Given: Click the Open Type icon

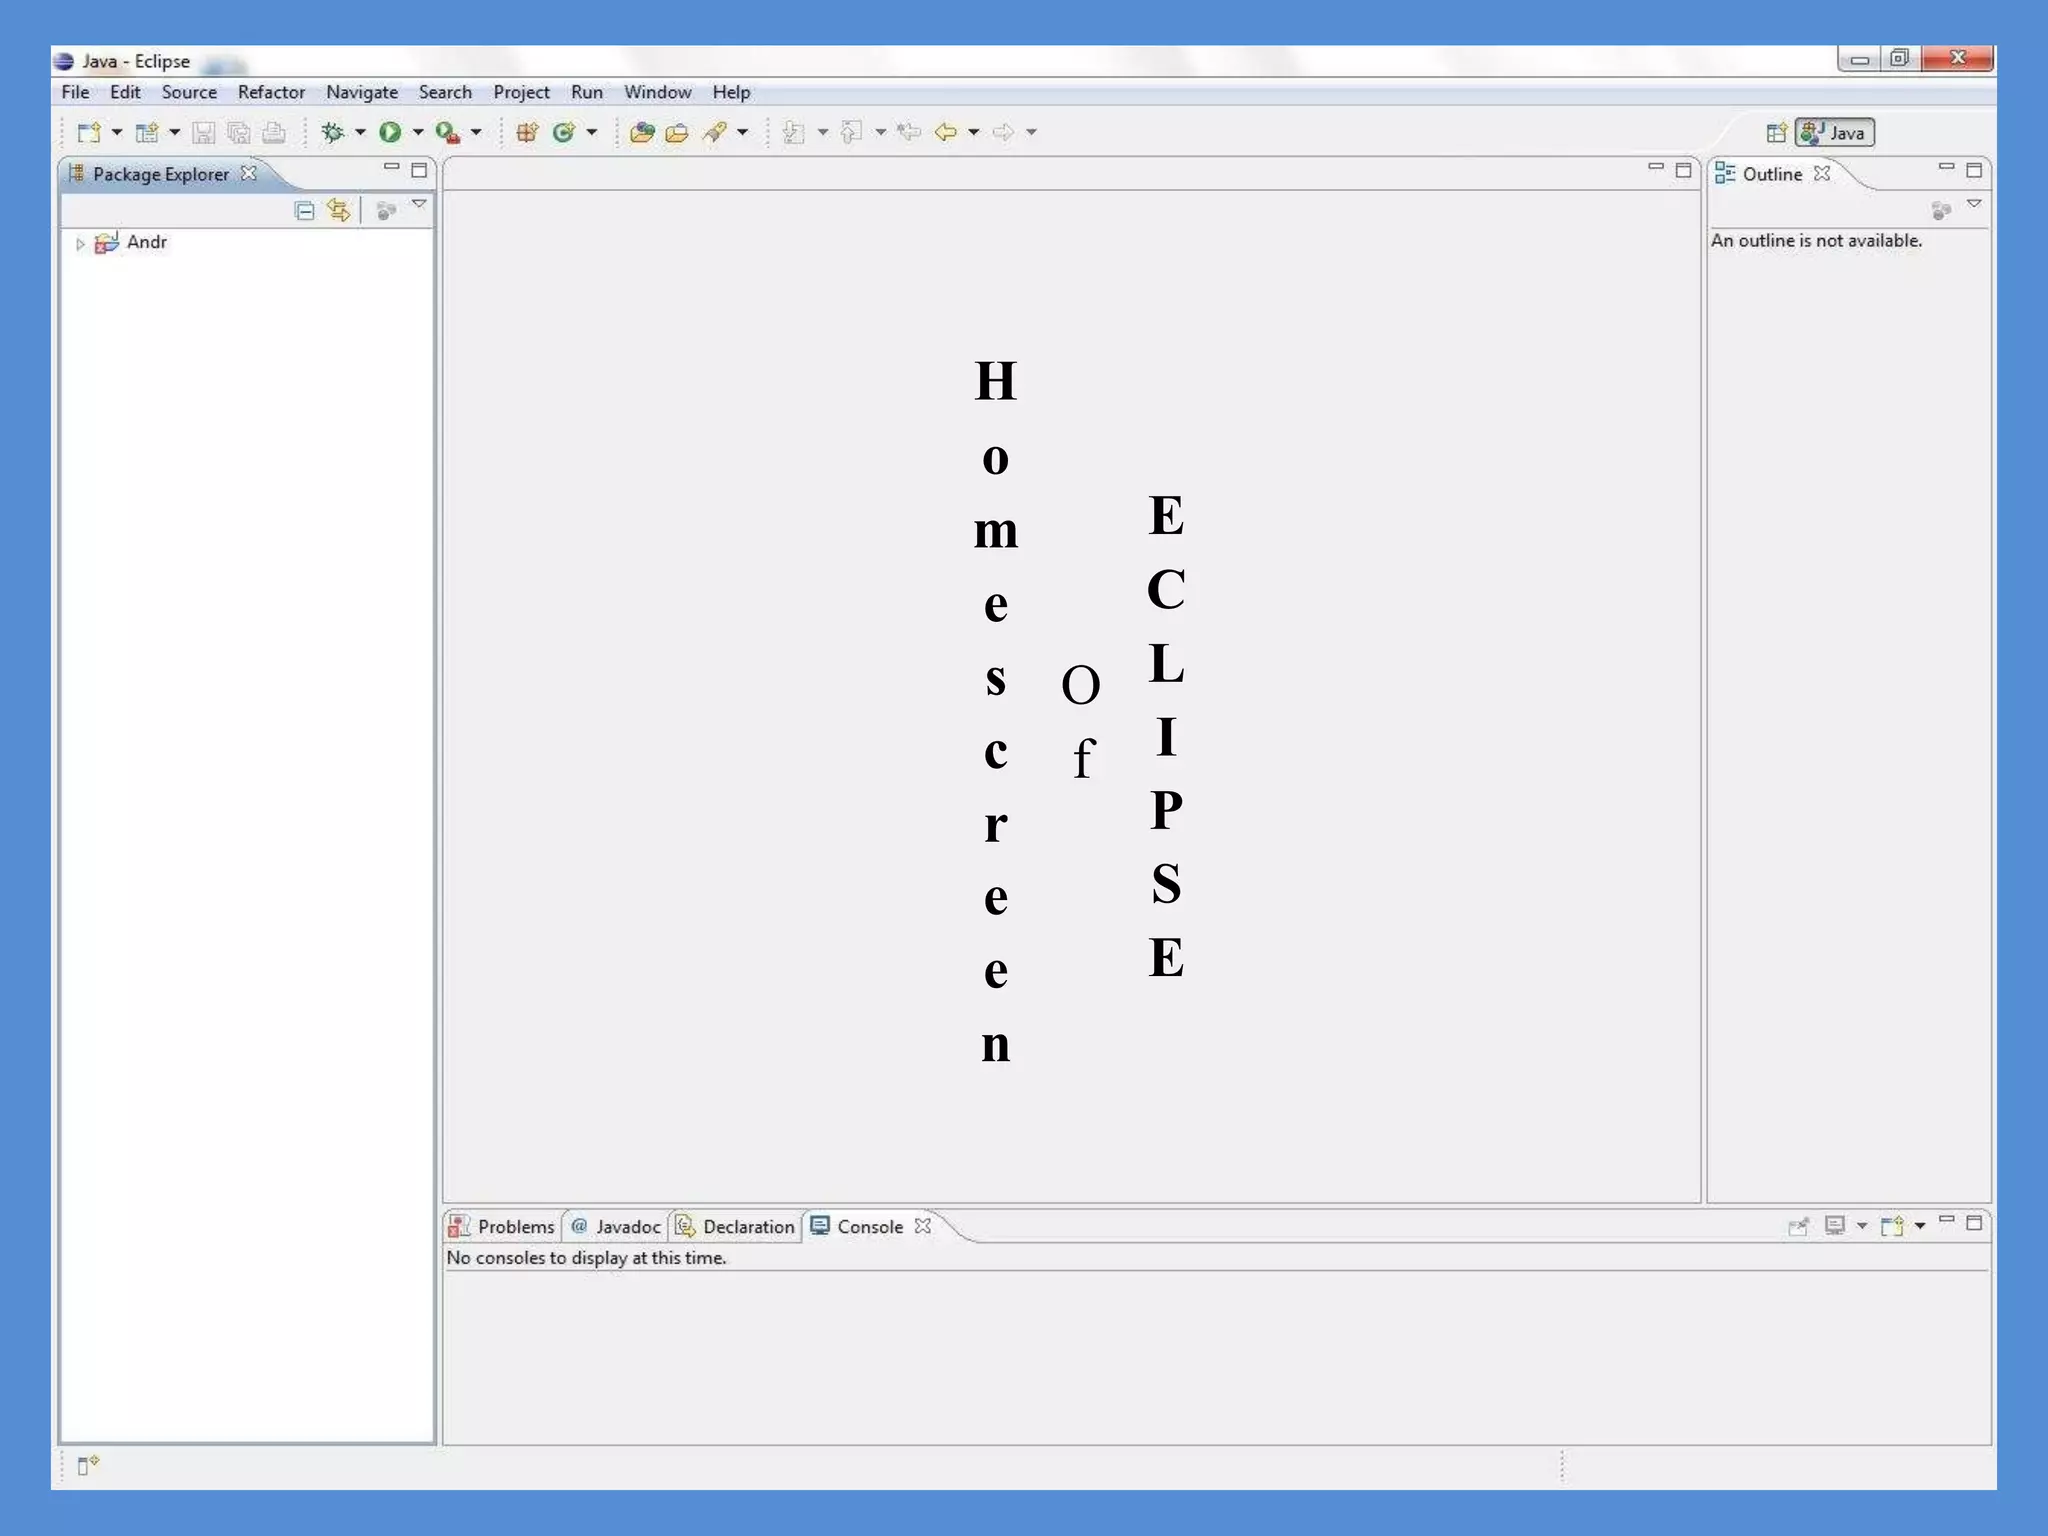Looking at the screenshot, I should [x=642, y=132].
